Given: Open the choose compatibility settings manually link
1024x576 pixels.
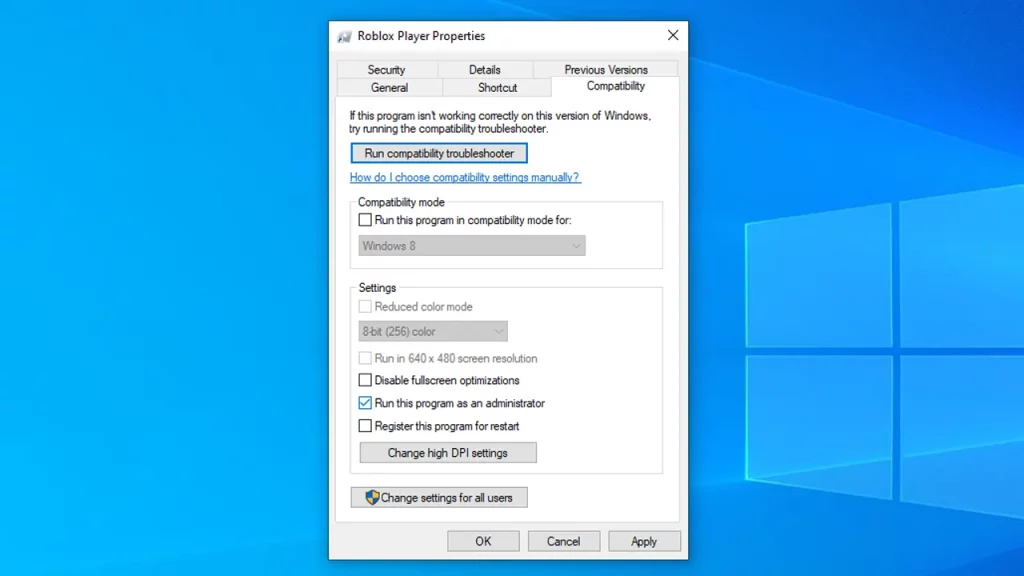Looking at the screenshot, I should pyautogui.click(x=464, y=177).
